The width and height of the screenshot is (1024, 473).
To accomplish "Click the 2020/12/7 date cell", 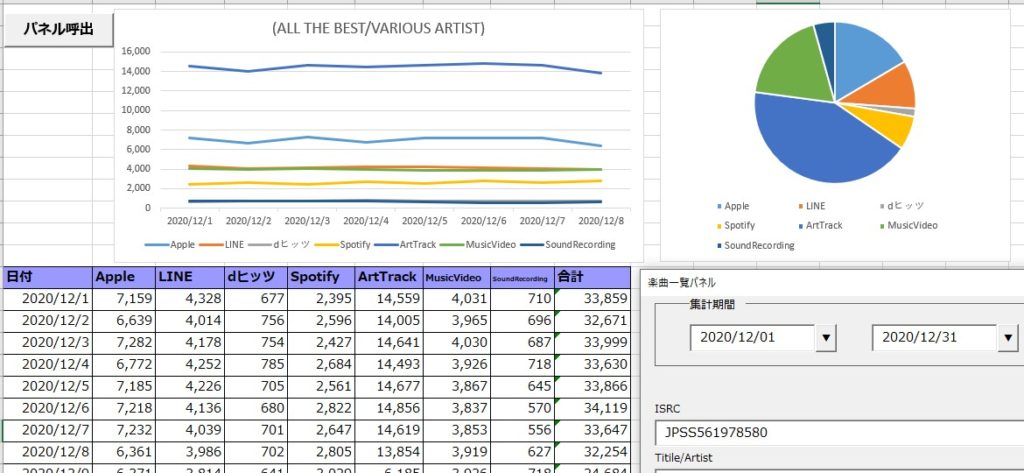I will coord(48,431).
